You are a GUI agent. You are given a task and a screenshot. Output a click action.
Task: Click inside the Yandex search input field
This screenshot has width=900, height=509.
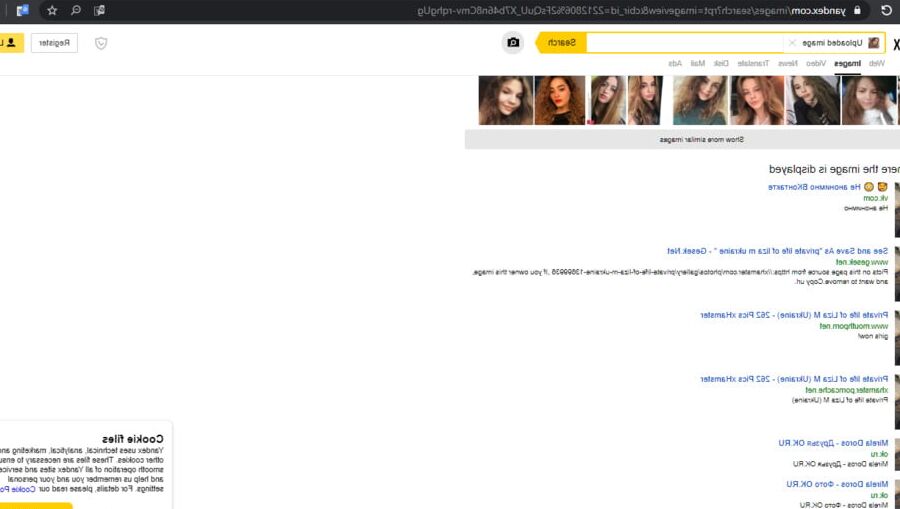tap(684, 43)
